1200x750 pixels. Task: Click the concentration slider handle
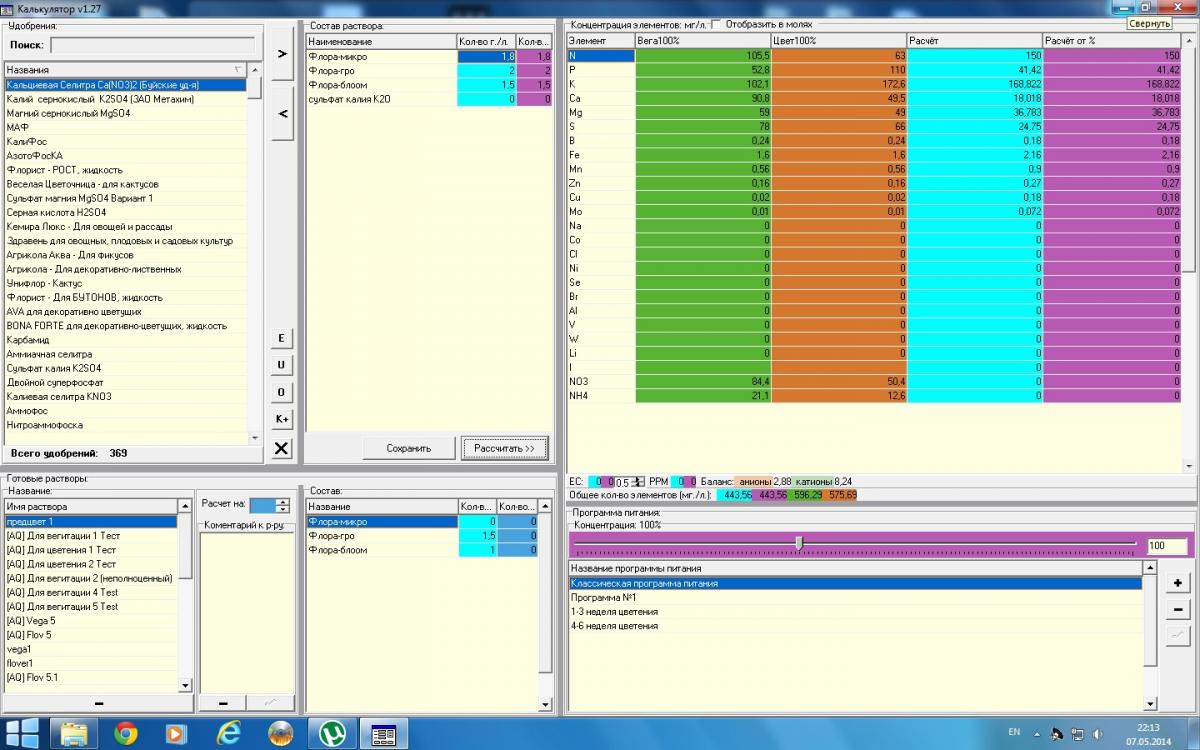798,542
